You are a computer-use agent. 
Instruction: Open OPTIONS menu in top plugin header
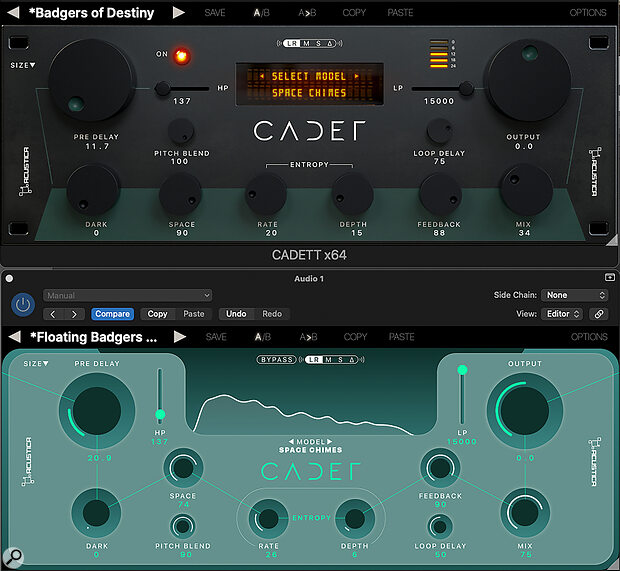pyautogui.click(x=588, y=13)
